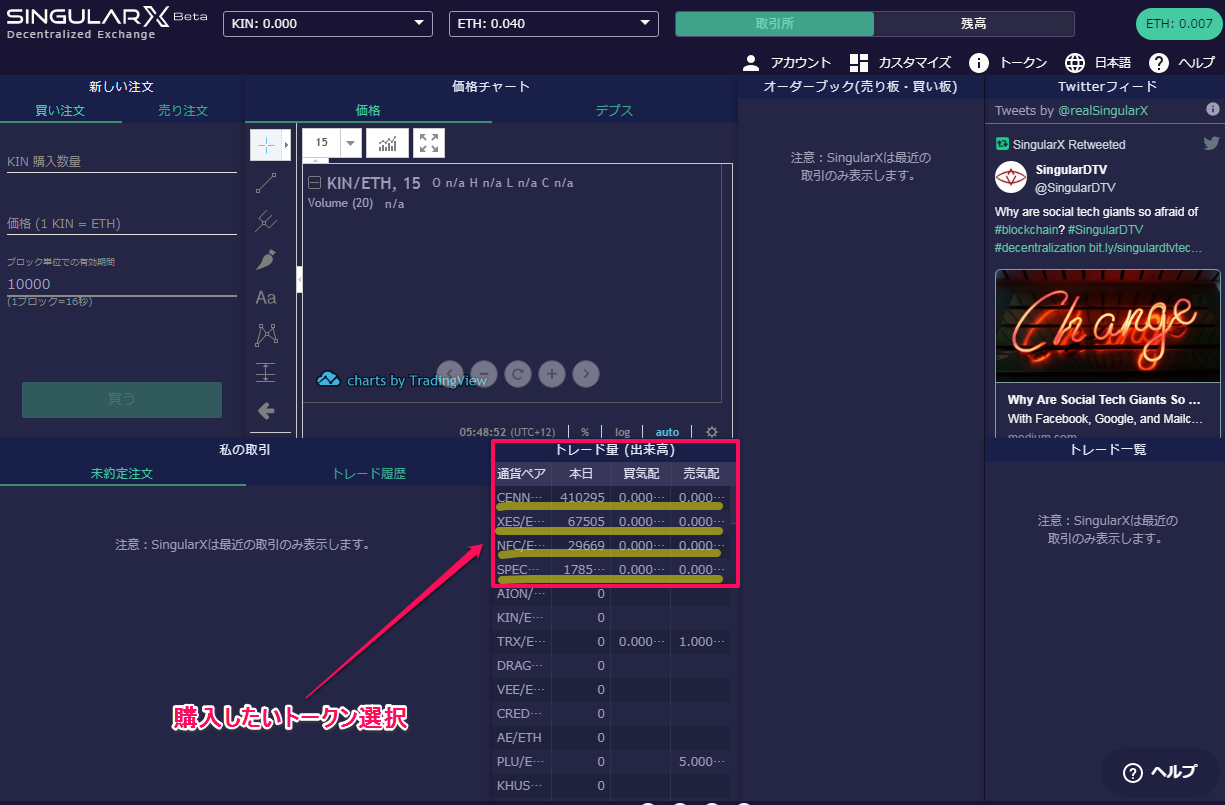Switch to 買い注文 buy order tab

coord(61,111)
